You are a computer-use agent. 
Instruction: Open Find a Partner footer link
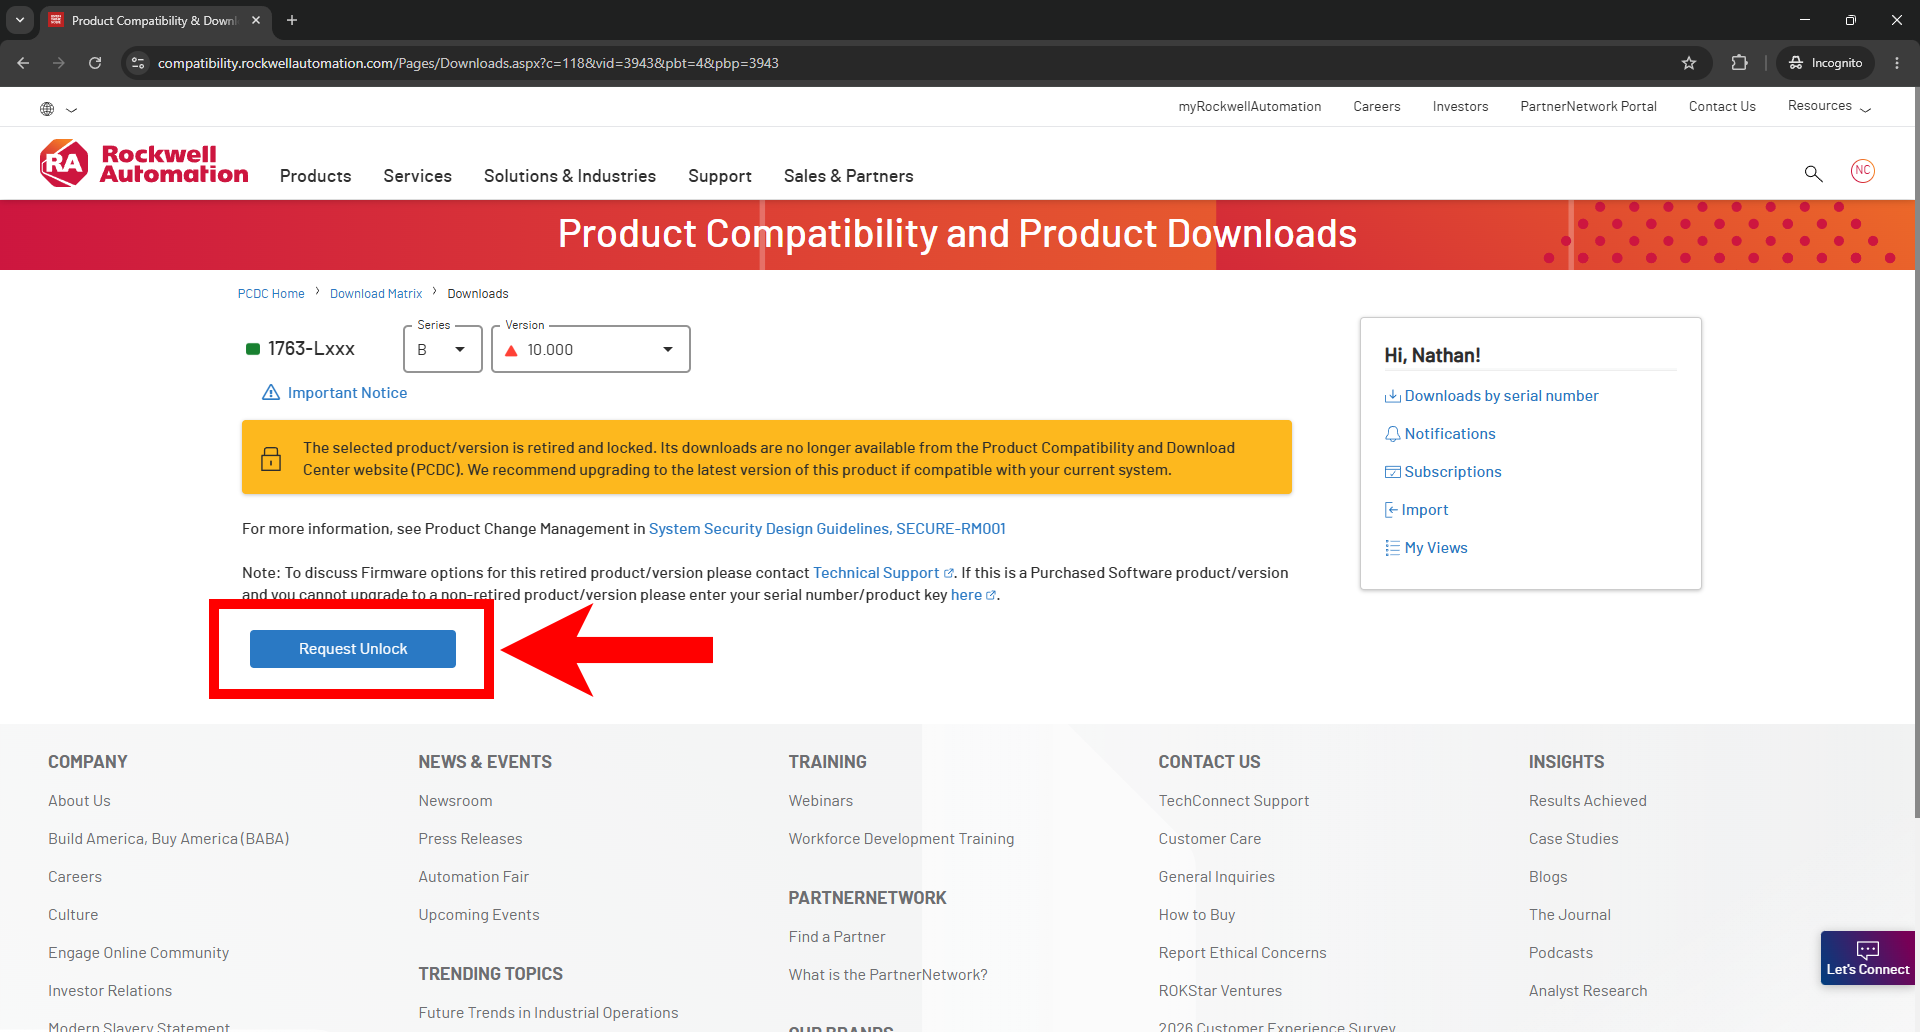[x=836, y=937]
